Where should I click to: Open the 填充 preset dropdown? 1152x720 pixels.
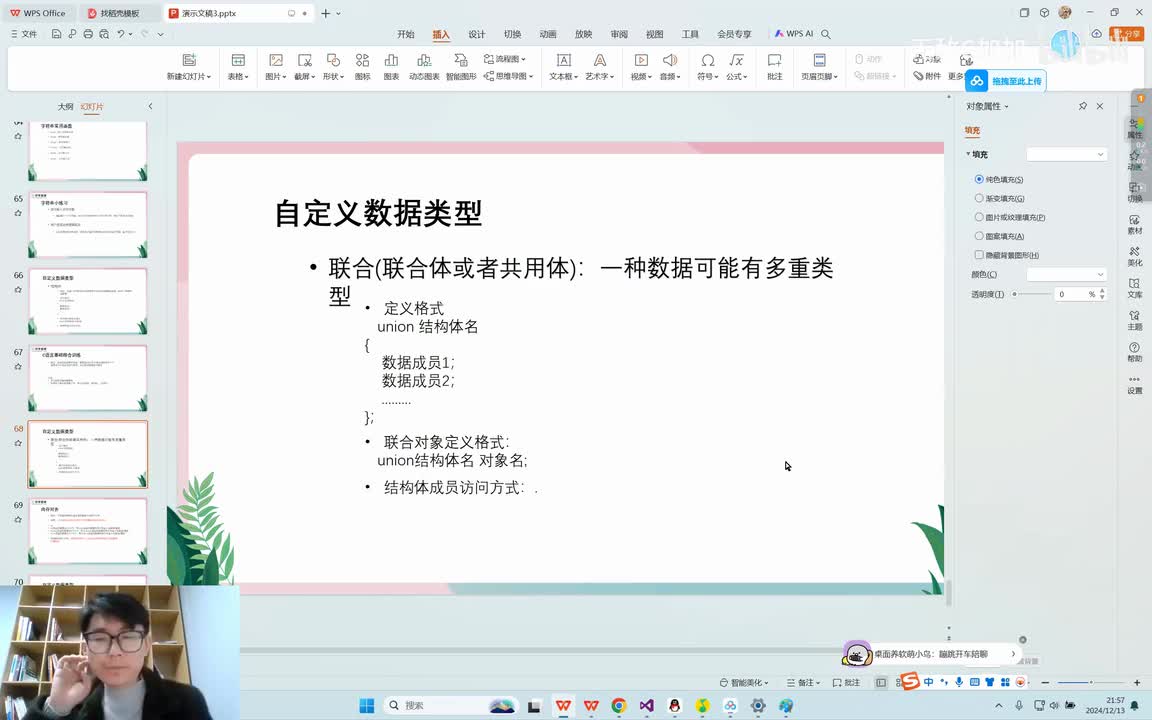click(x=1066, y=154)
